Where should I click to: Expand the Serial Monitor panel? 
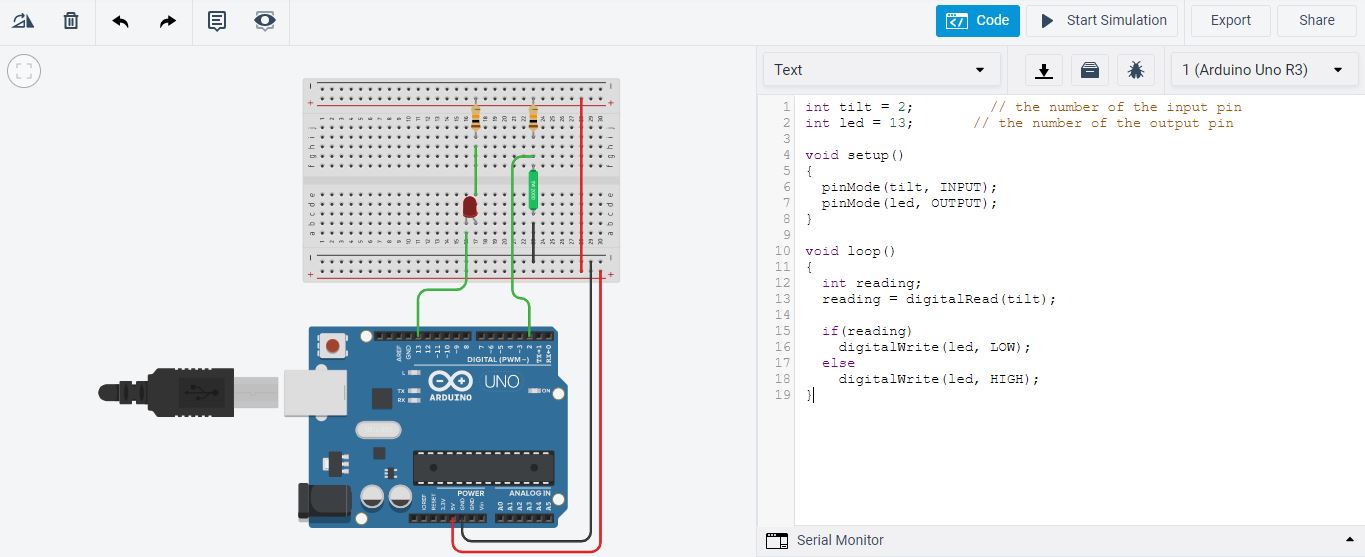1349,541
